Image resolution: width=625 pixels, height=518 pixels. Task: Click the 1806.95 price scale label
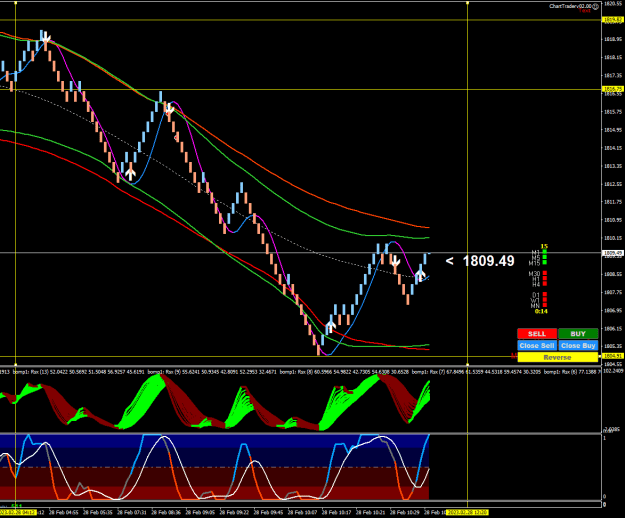613,310
